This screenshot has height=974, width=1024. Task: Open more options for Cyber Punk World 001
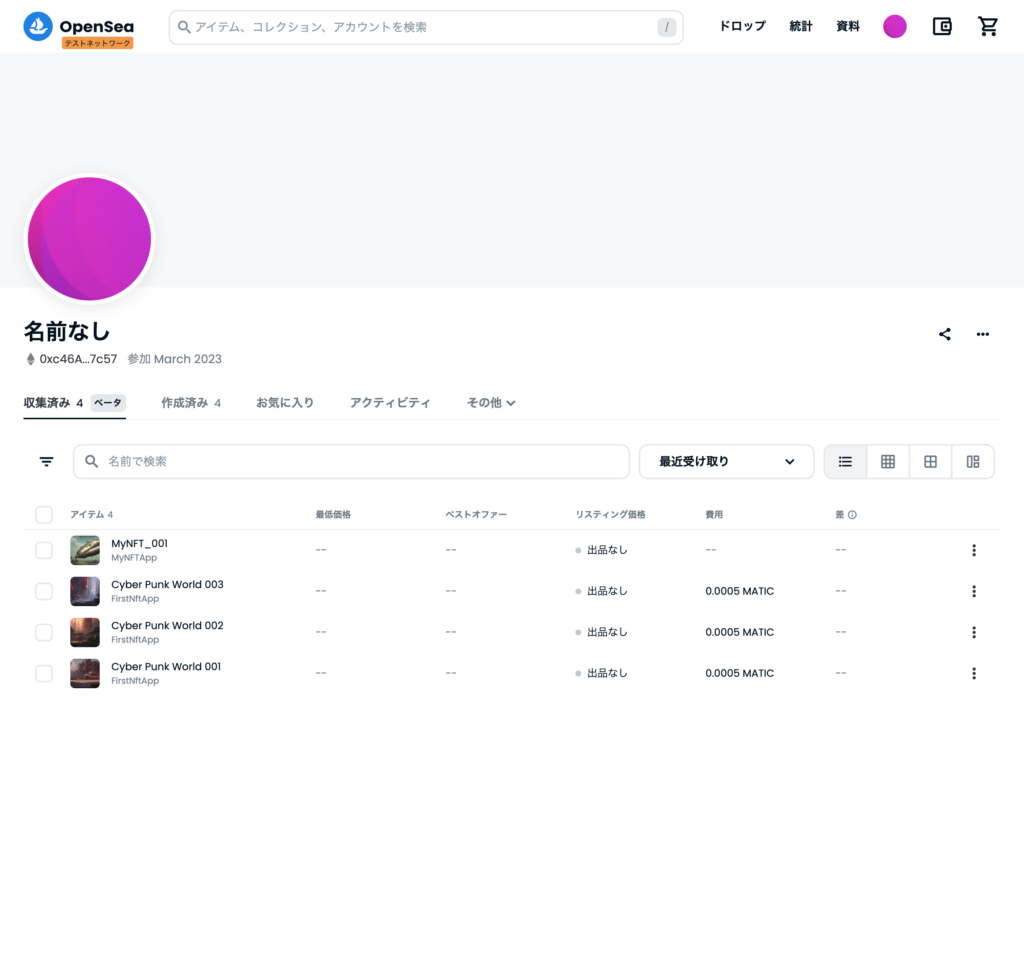pos(974,673)
